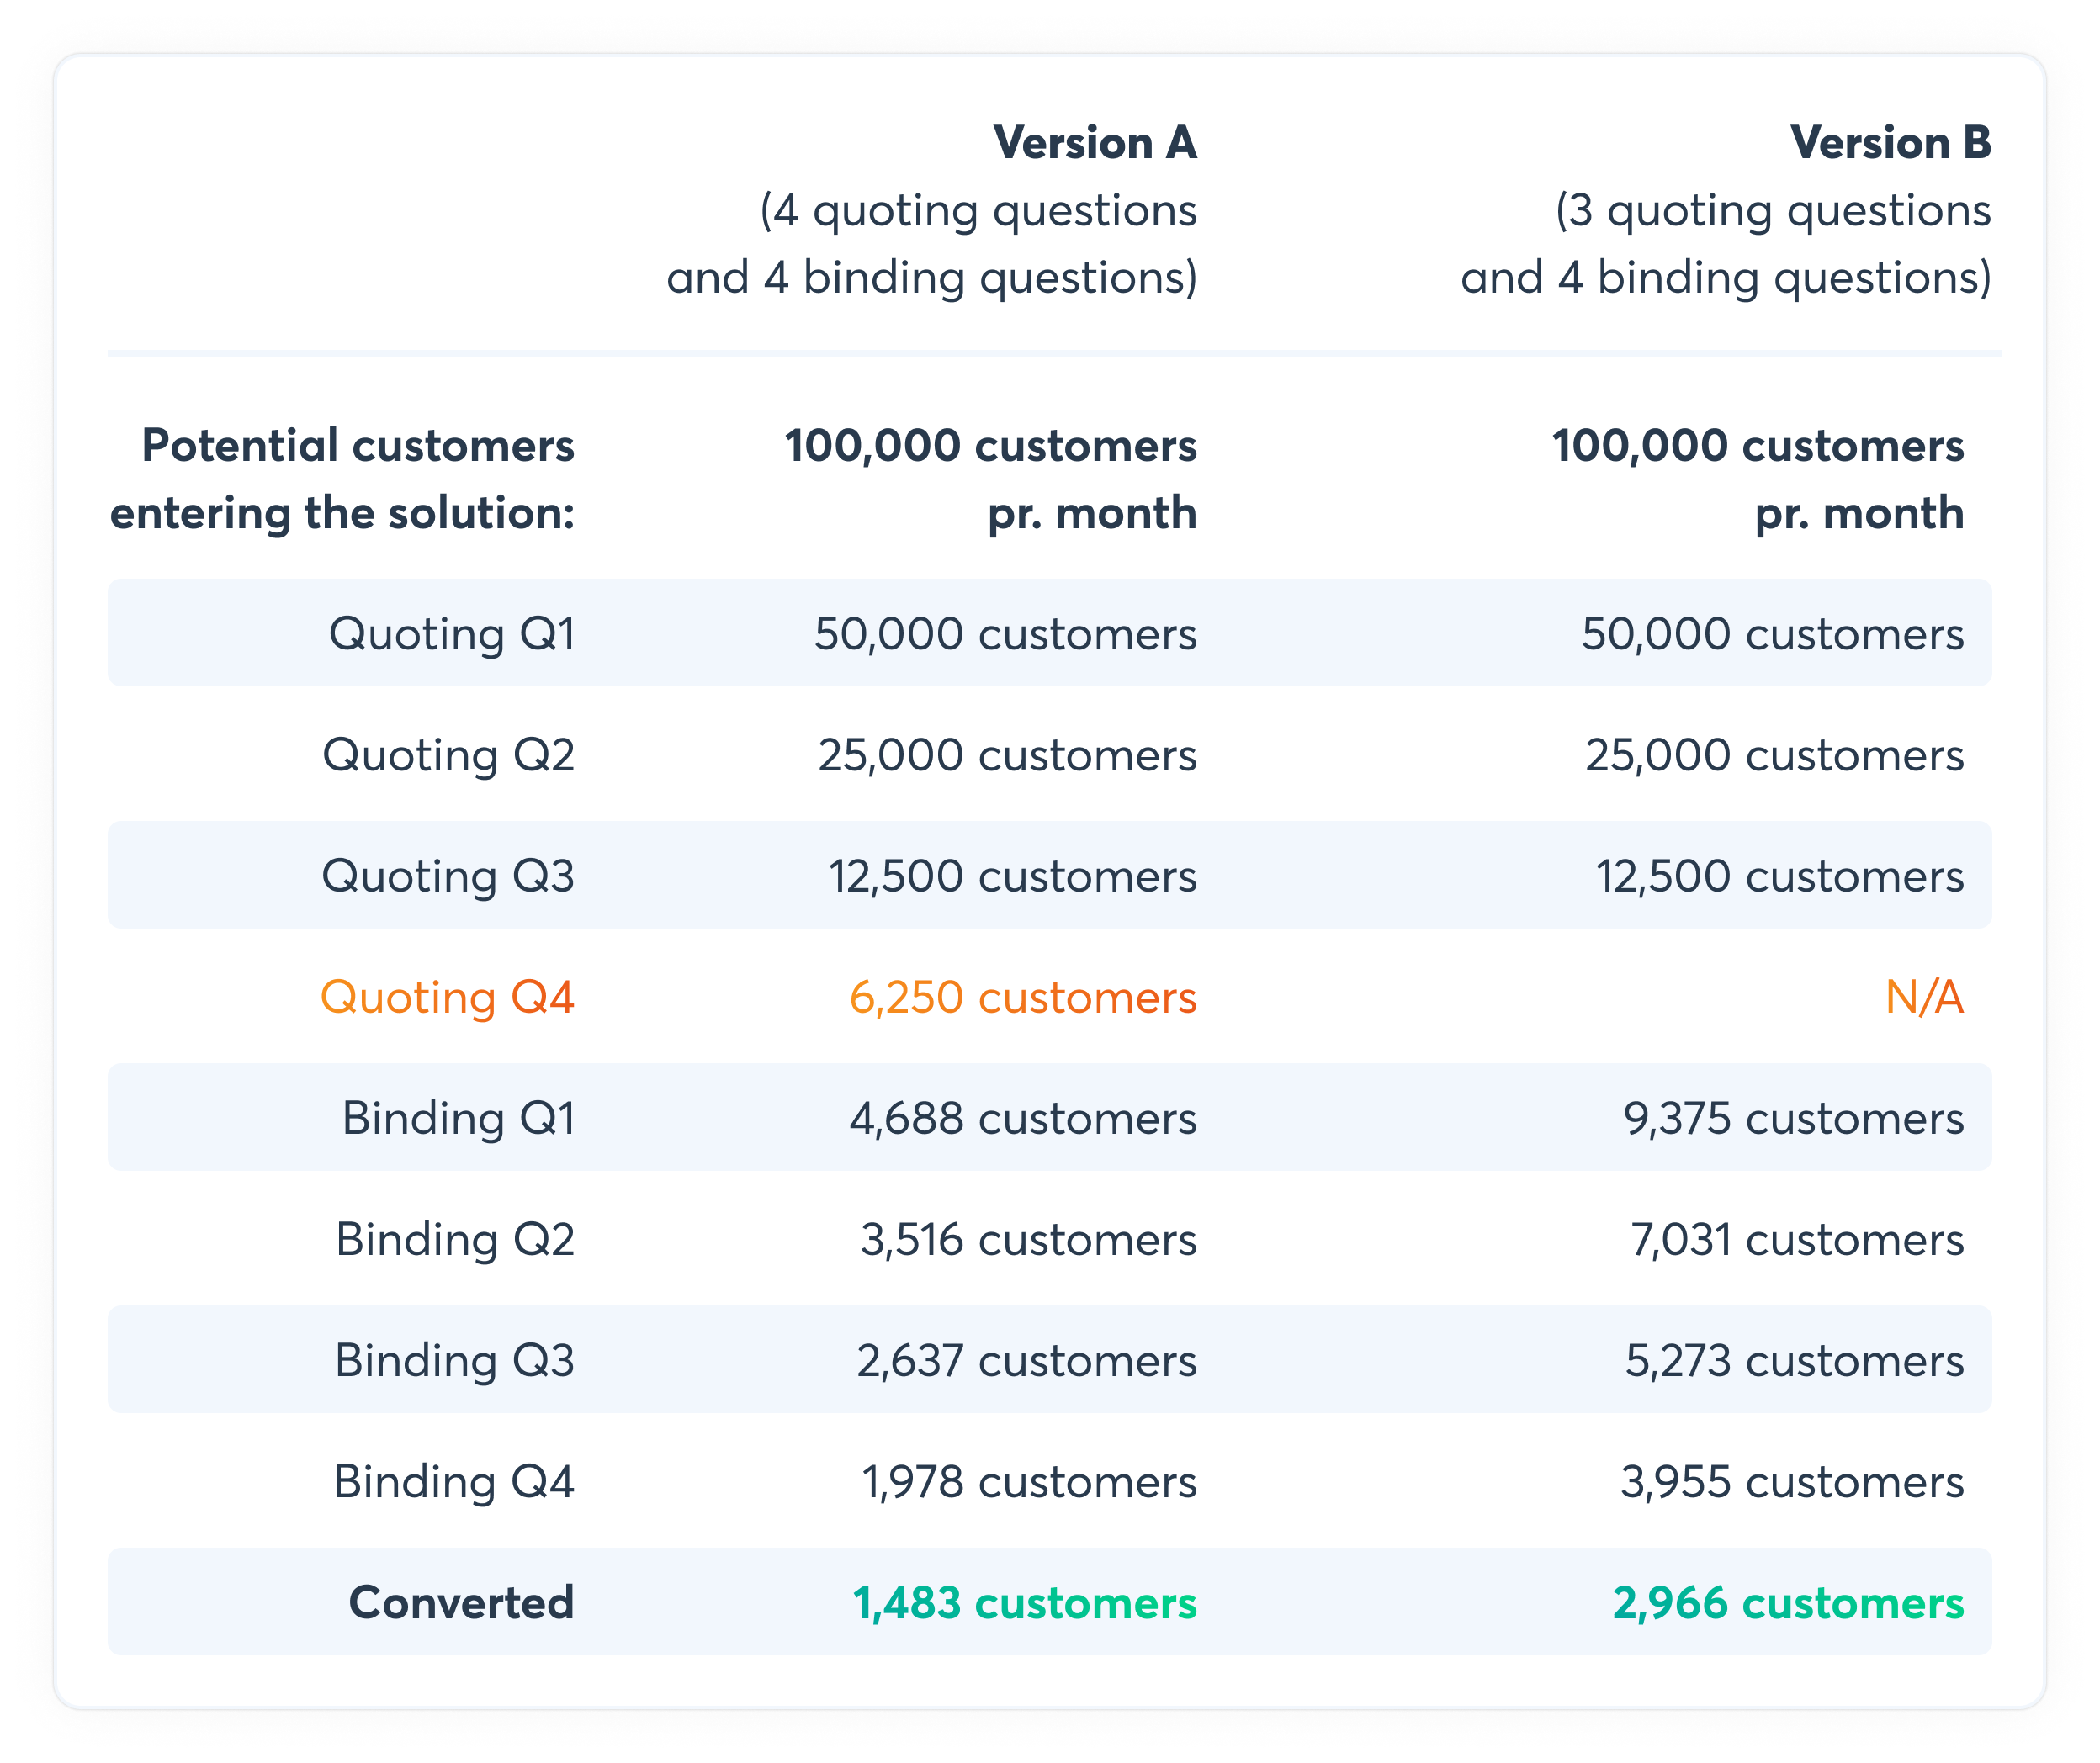Image resolution: width=2100 pixels, height=1763 pixels.
Task: Select '(4 quoting questions' subtitle text
Action: pyautogui.click(x=978, y=211)
